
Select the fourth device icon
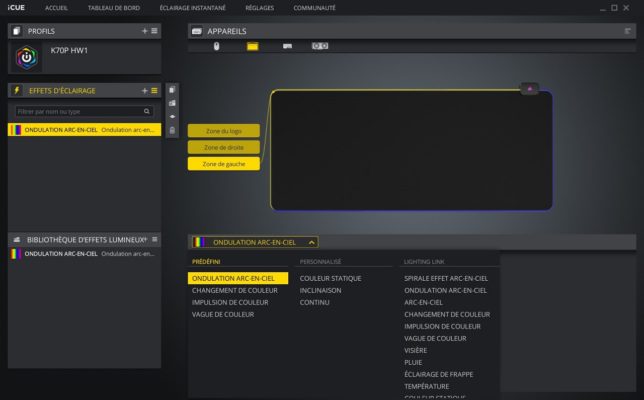[x=320, y=46]
